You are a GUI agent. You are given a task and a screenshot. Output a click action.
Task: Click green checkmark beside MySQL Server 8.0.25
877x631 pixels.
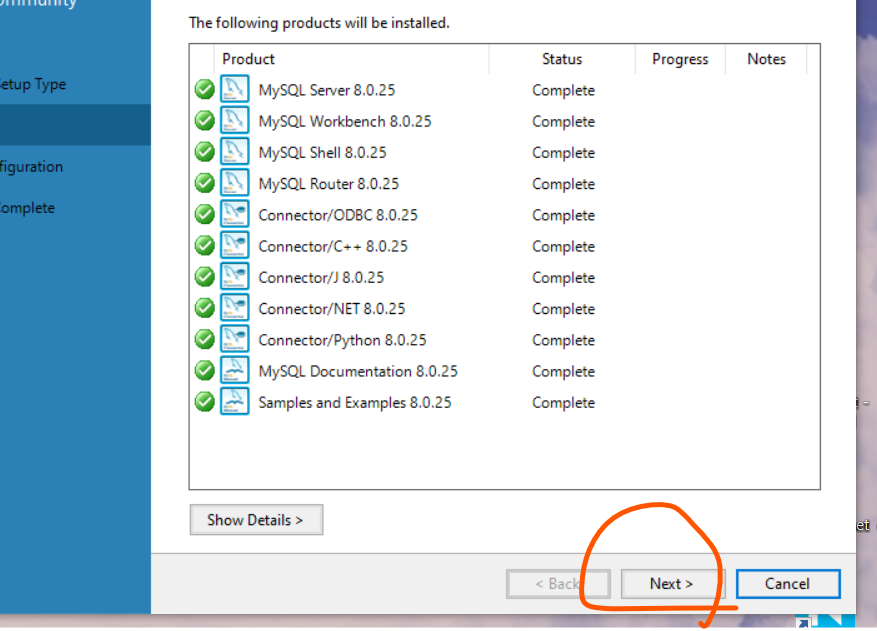point(205,90)
